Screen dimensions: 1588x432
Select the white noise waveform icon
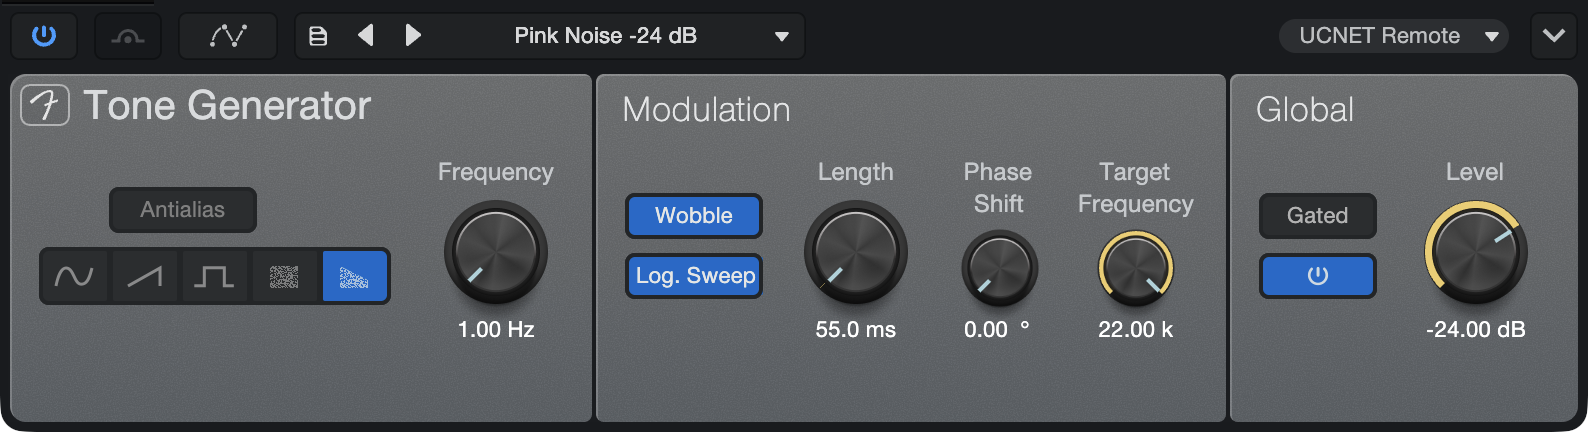click(x=284, y=276)
